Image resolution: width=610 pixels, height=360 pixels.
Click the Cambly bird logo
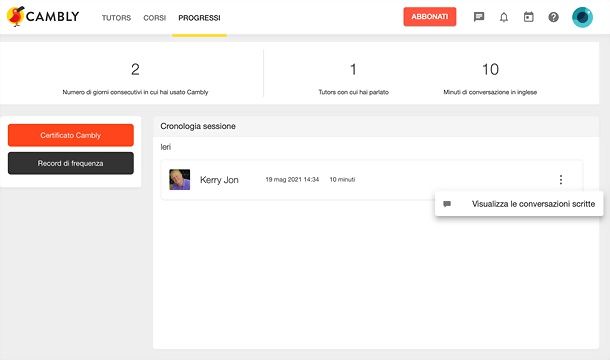pos(16,16)
